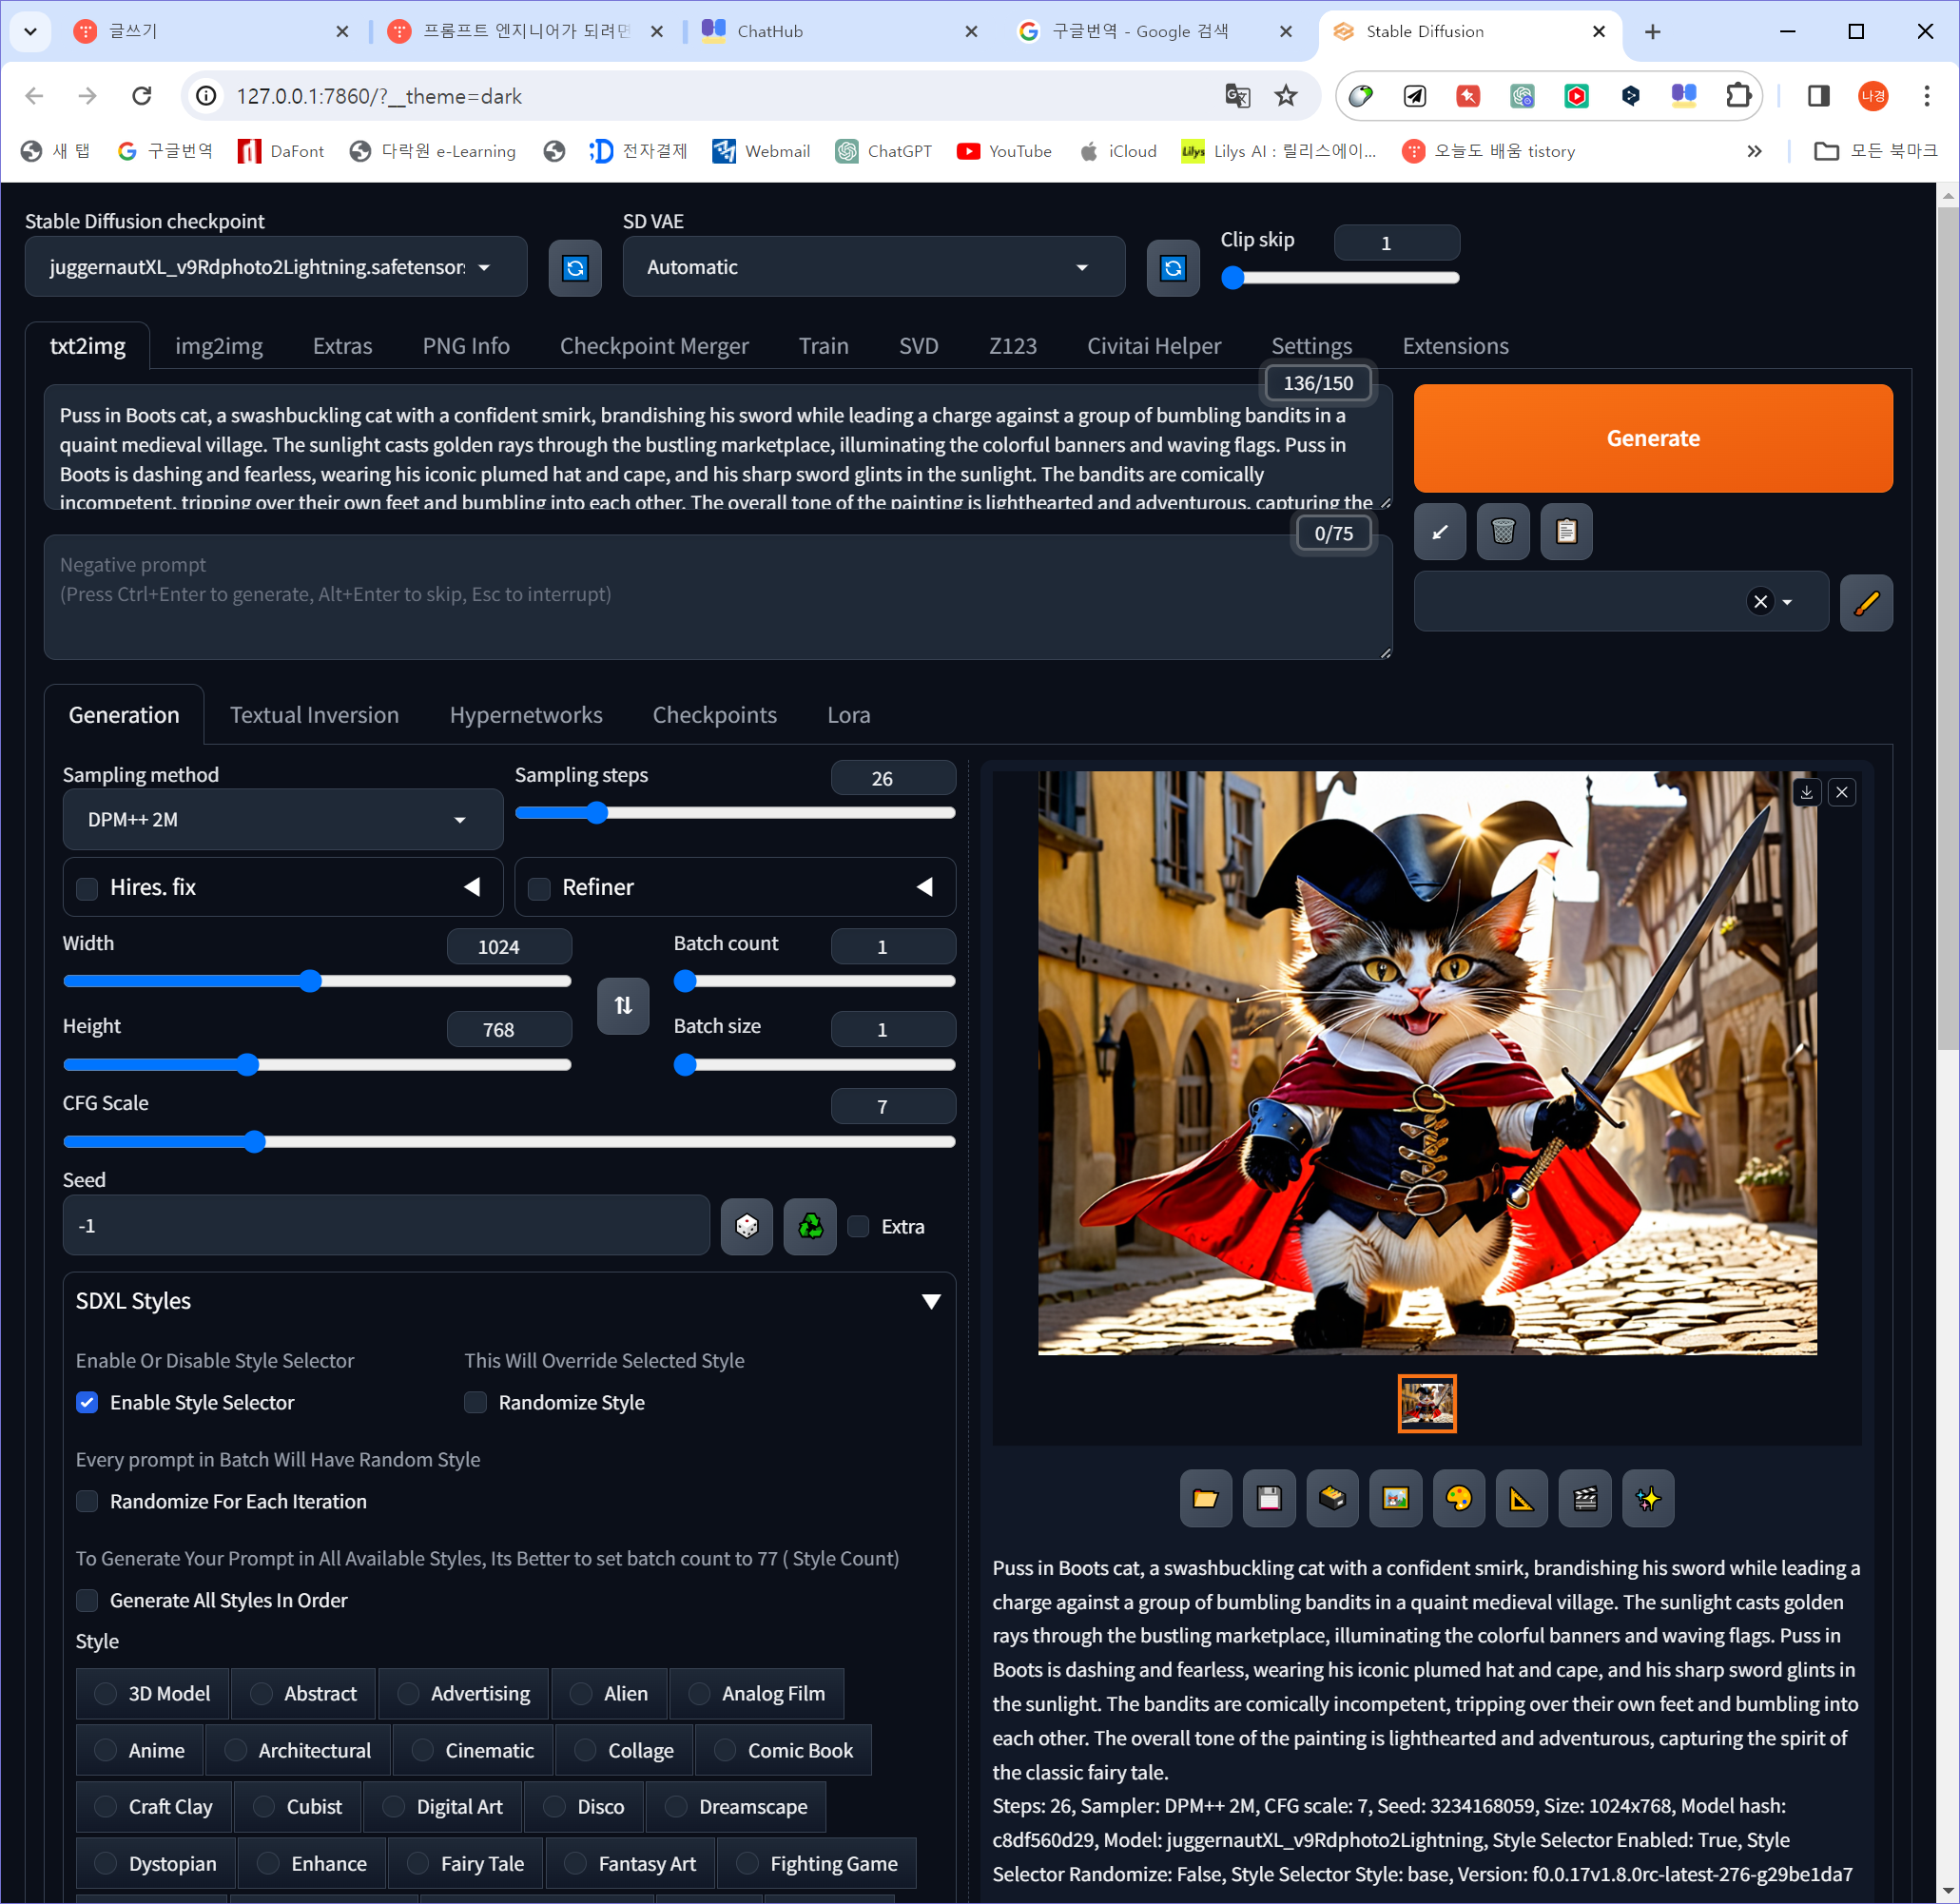
Task: Open the SD VAE Automatic dropdown
Action: tap(872, 267)
